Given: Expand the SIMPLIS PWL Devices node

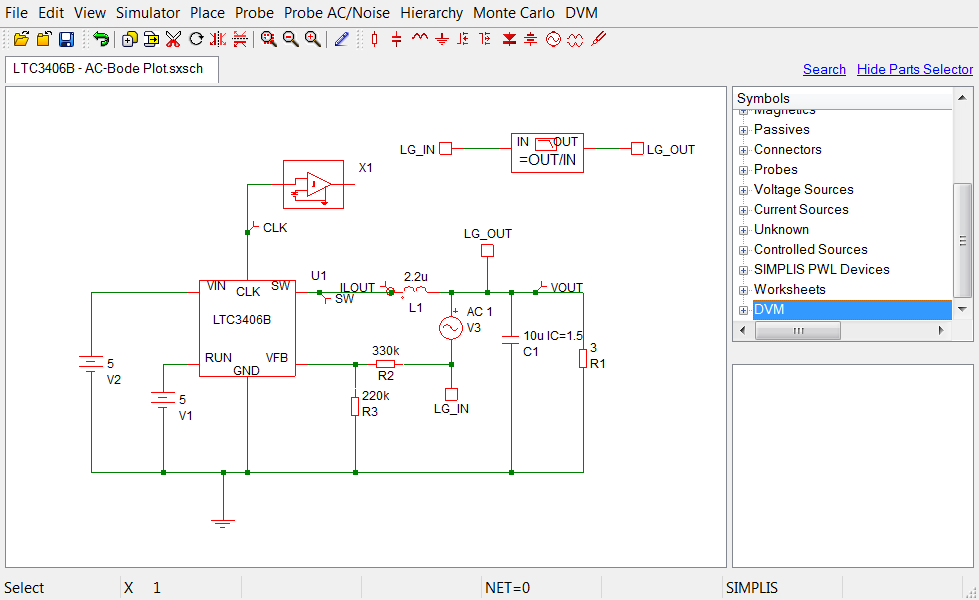Looking at the screenshot, I should [743, 270].
